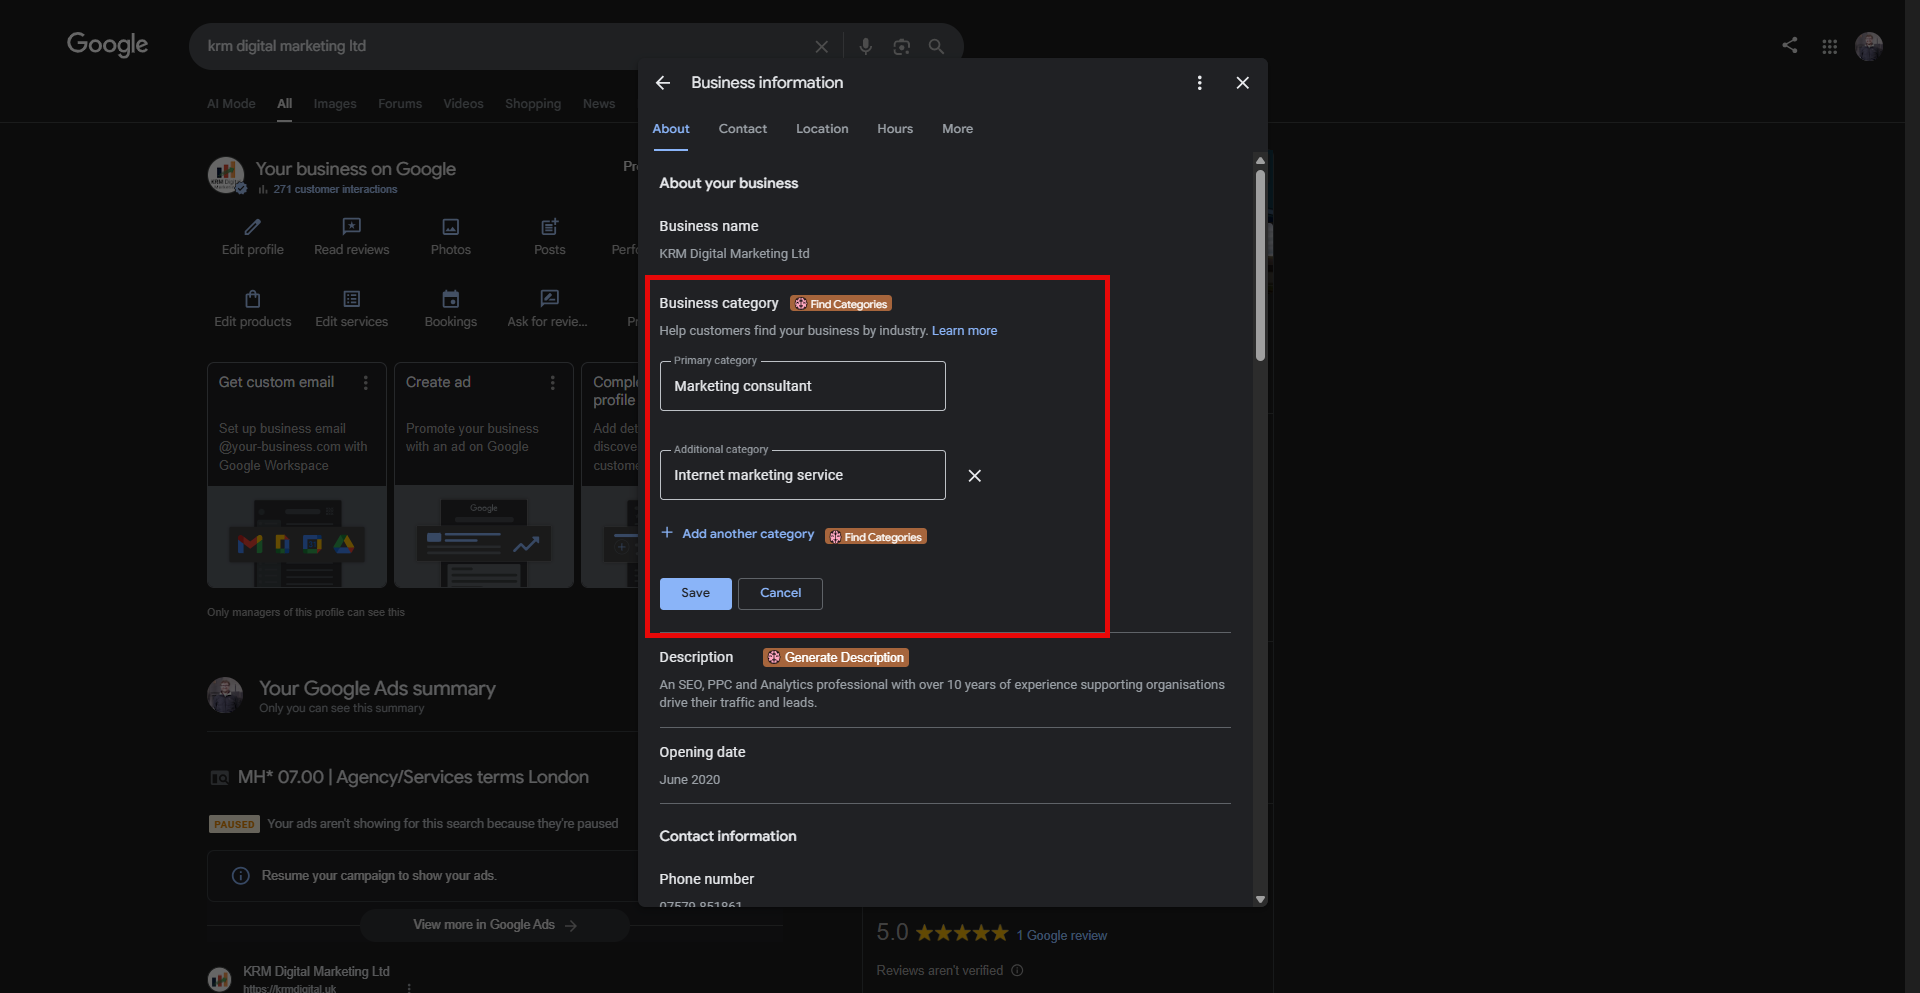Open Ask for reviews
The image size is (1920, 993).
coord(548,309)
